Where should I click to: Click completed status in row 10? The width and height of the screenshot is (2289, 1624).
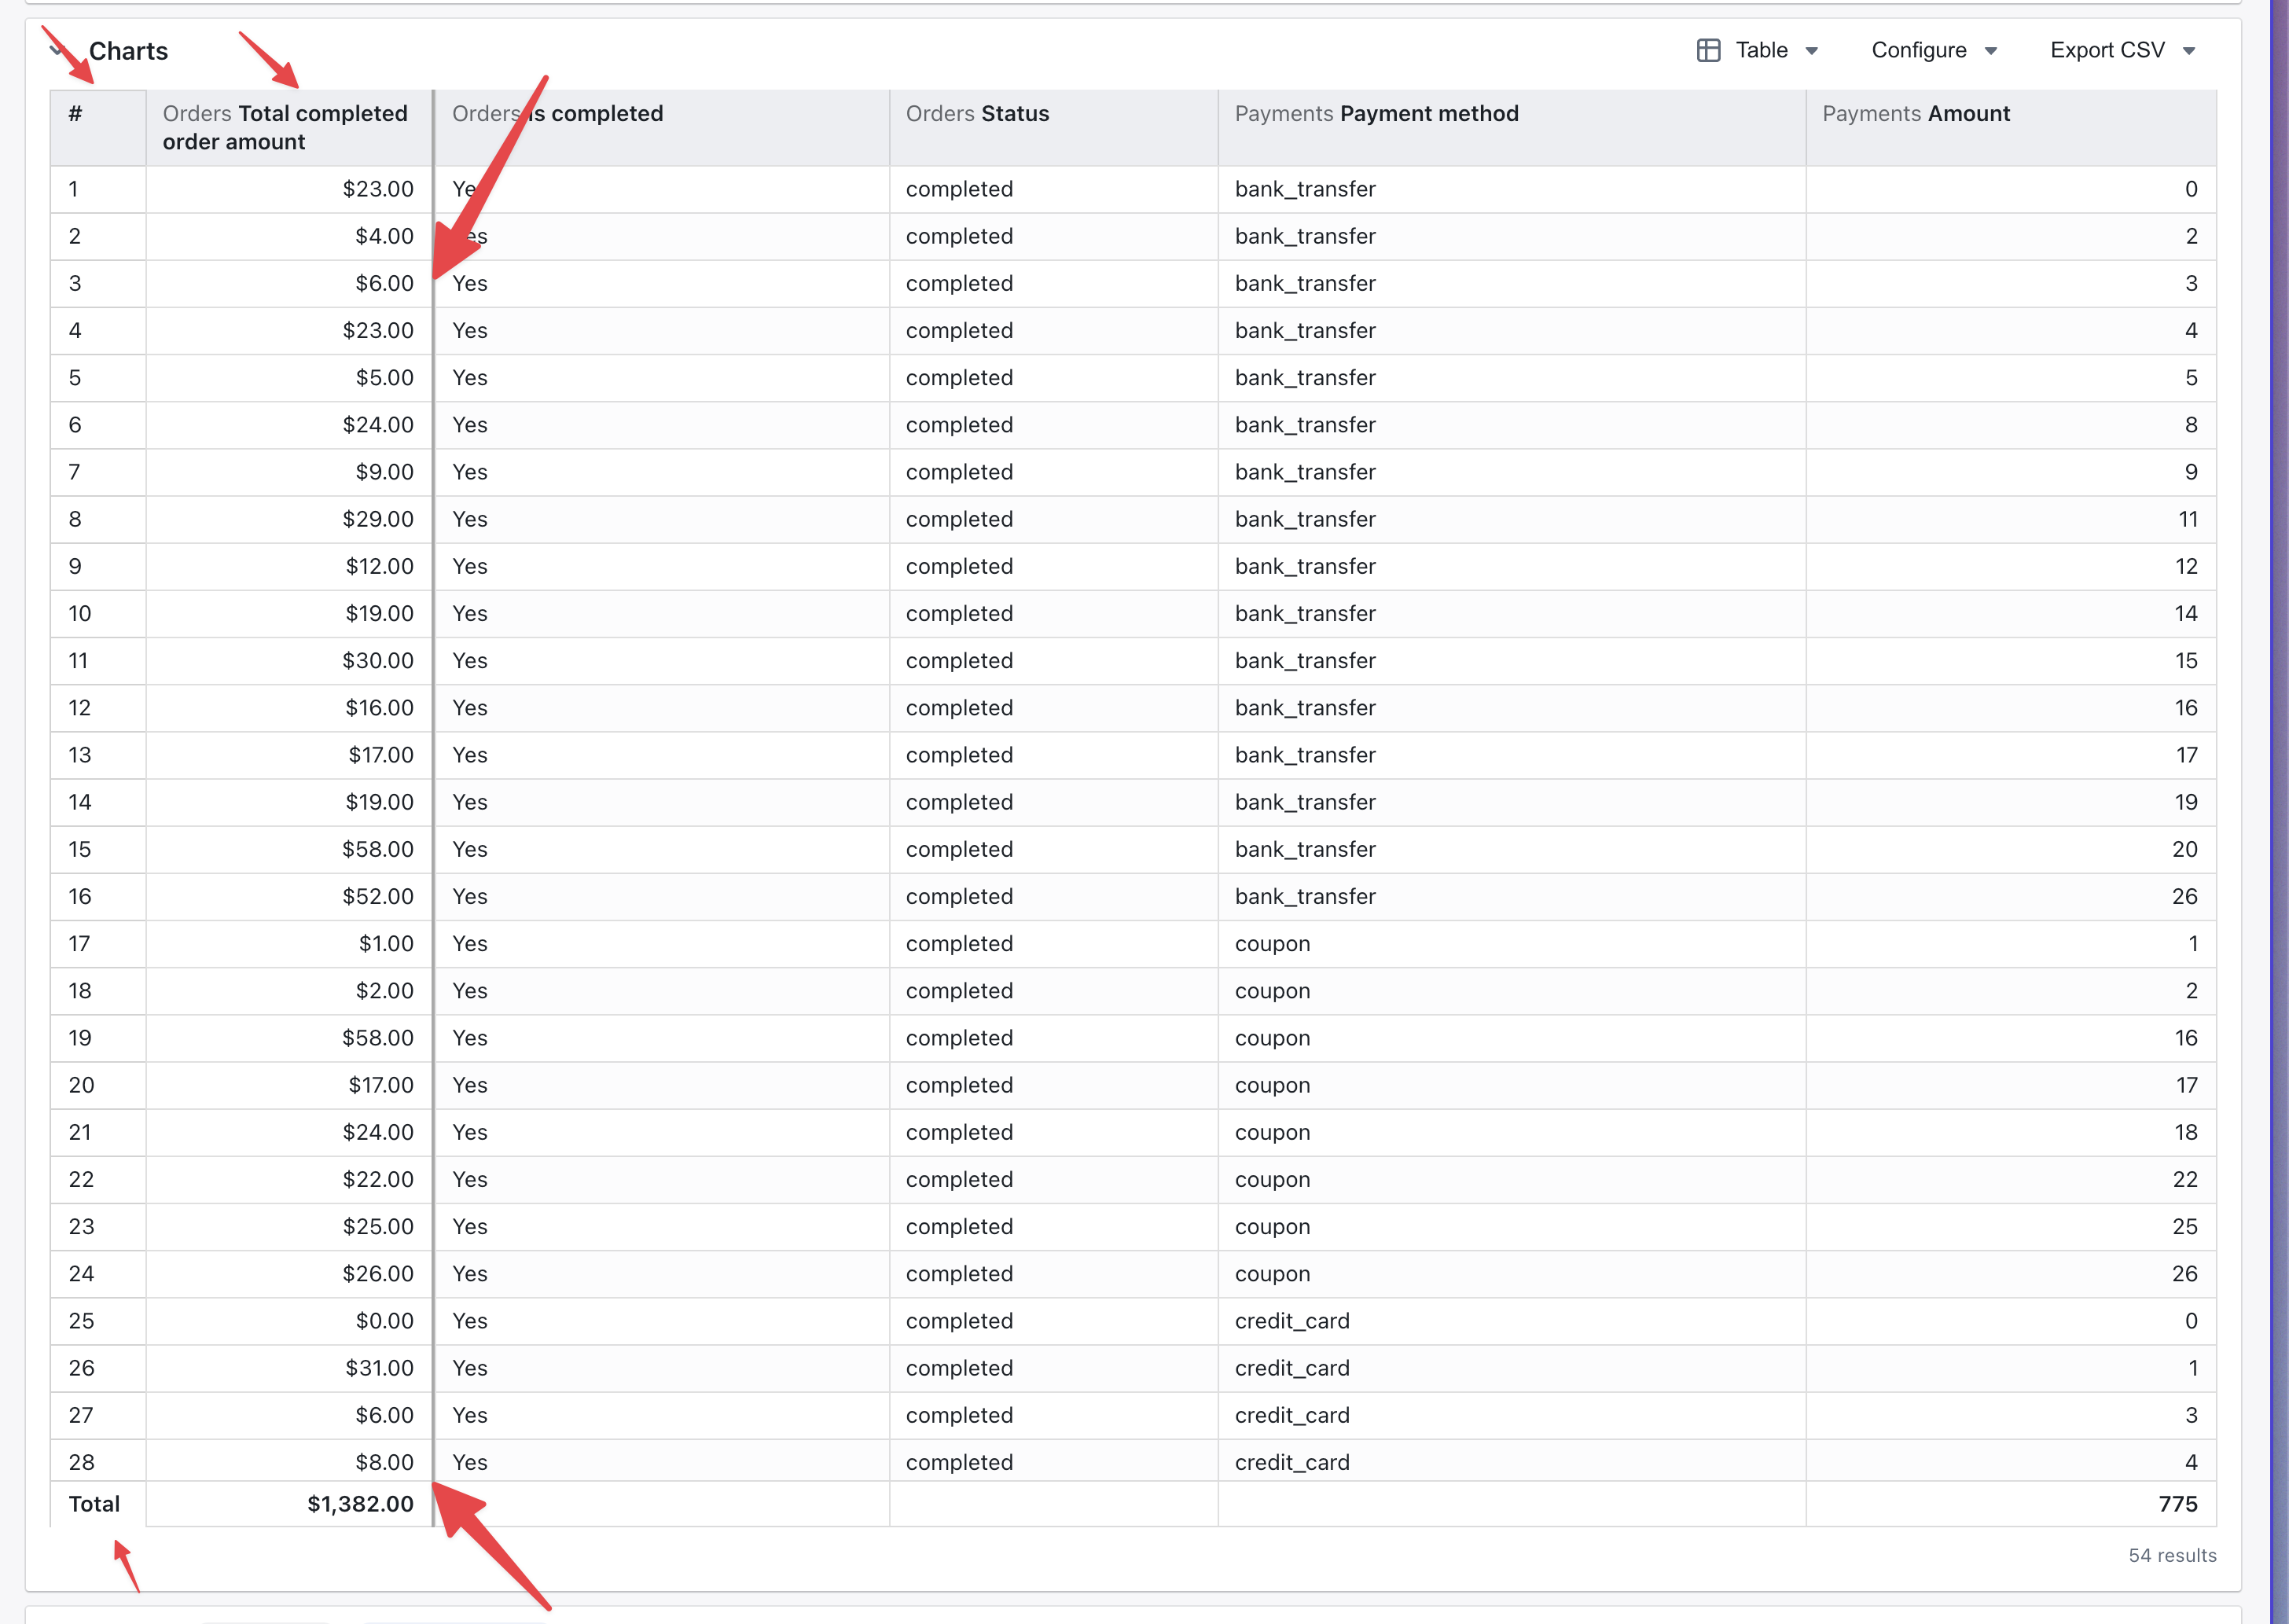coord(959,613)
